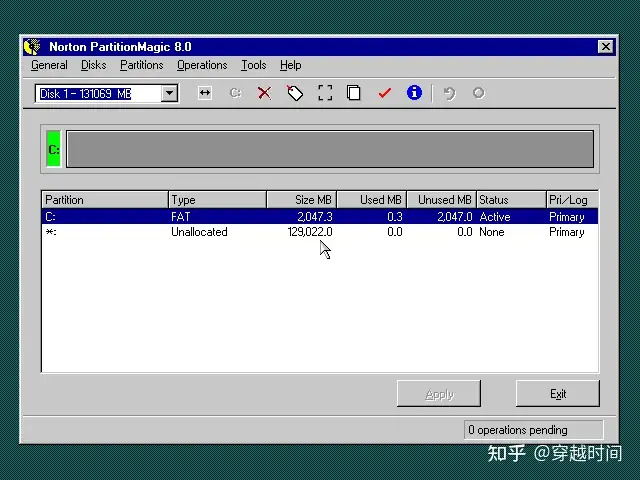Click the red X Delete partition icon
Image resolution: width=640 pixels, height=480 pixels.
264,93
